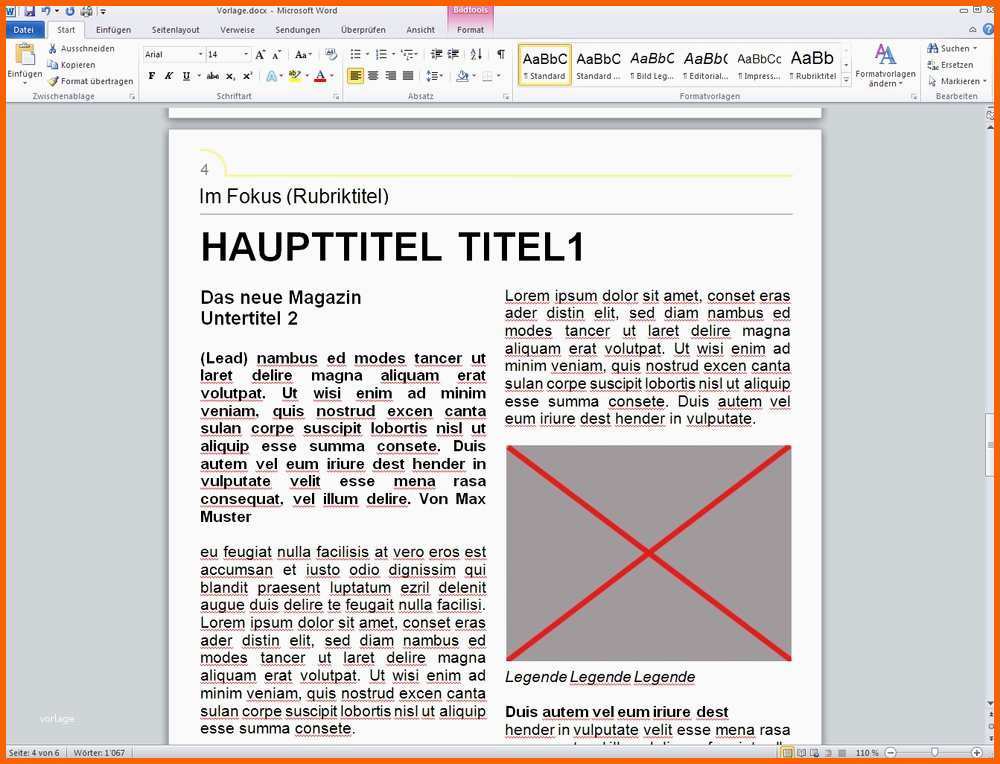The width and height of the screenshot is (1000, 764).
Task: Right-align the paragraph
Action: pyautogui.click(x=390, y=76)
